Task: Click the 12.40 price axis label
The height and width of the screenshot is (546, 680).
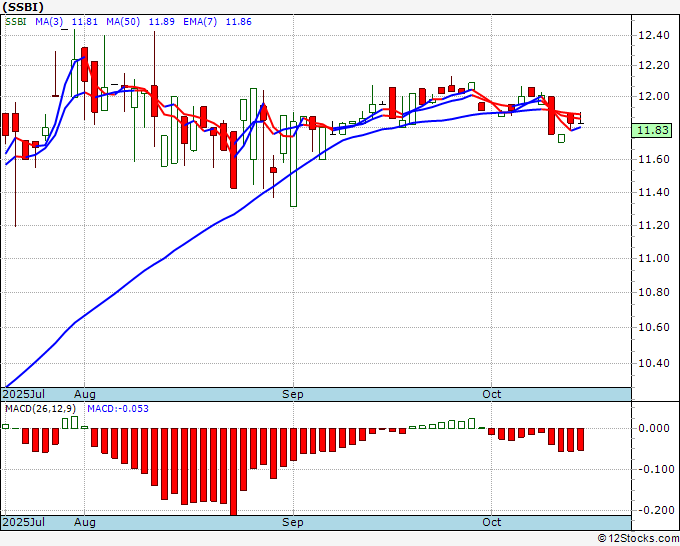Action: pyautogui.click(x=654, y=35)
